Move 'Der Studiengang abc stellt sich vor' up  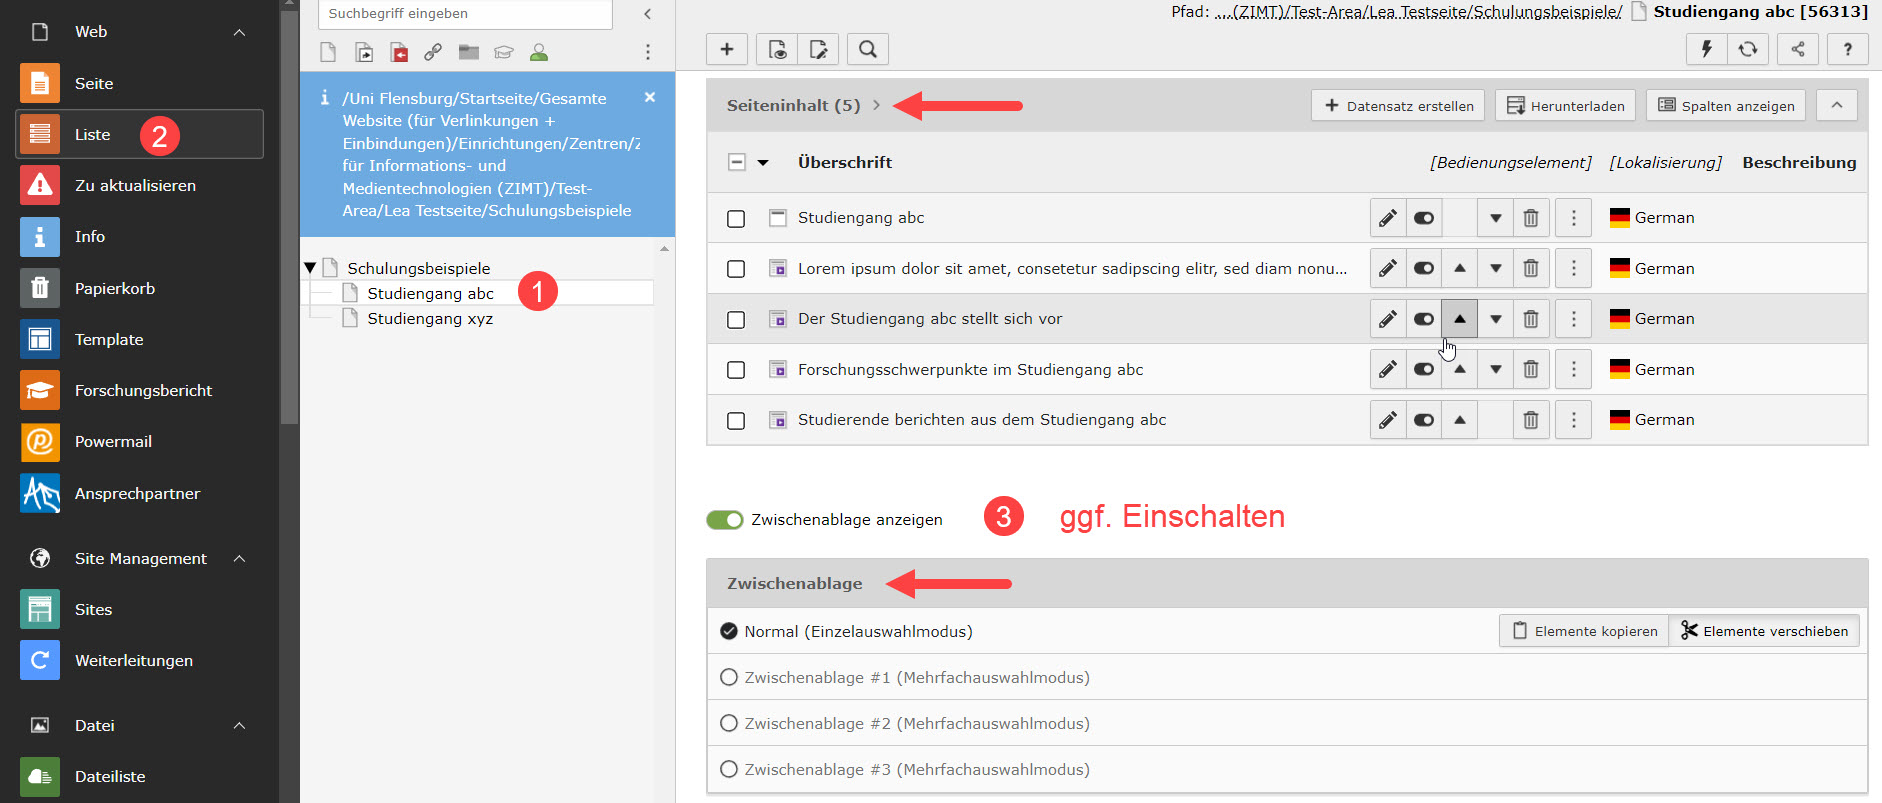tap(1459, 319)
